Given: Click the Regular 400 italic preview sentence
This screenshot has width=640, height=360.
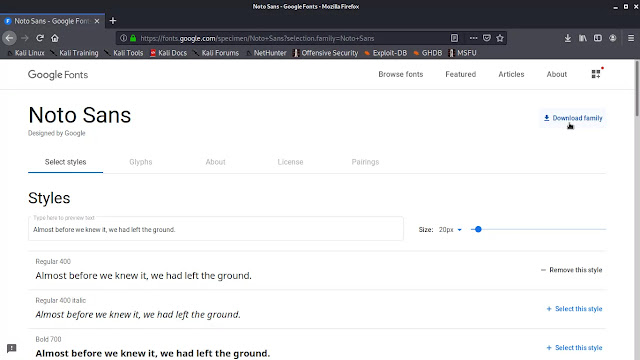Looking at the screenshot, I should pos(138,315).
